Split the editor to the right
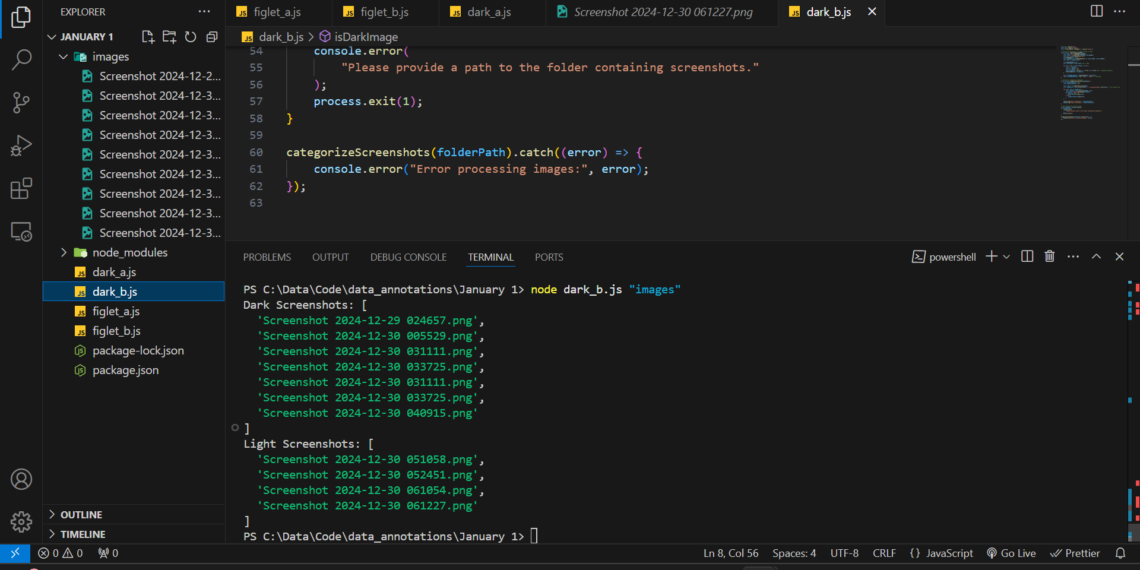Screen dimensions: 1140x570 1096,12
